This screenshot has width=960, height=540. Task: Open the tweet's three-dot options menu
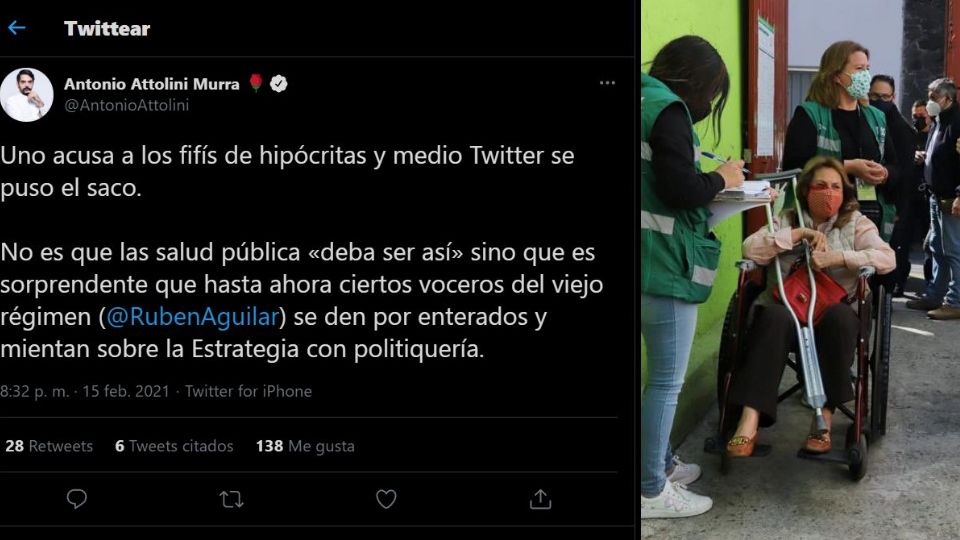(607, 83)
